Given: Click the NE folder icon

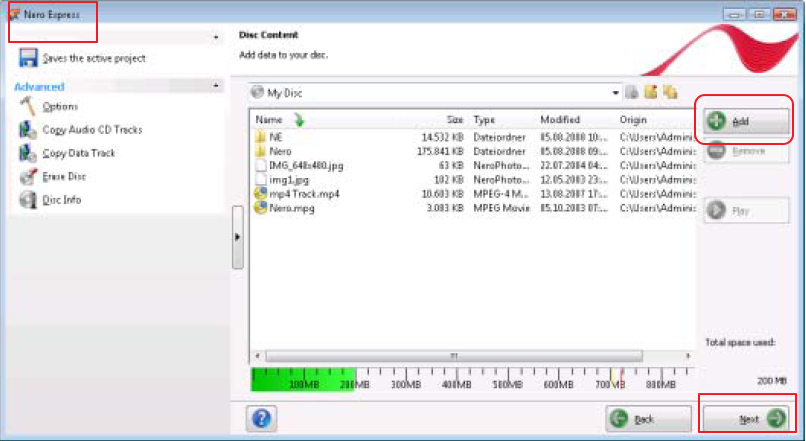Looking at the screenshot, I should (x=261, y=137).
